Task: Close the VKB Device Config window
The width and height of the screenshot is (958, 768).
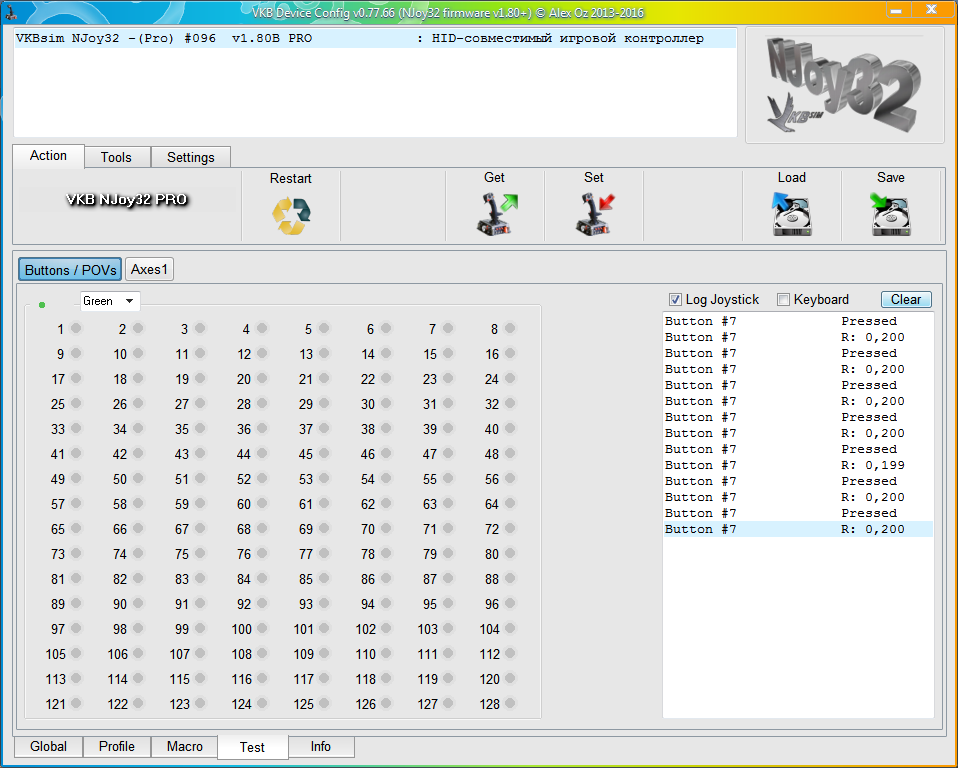Action: pyautogui.click(x=931, y=10)
